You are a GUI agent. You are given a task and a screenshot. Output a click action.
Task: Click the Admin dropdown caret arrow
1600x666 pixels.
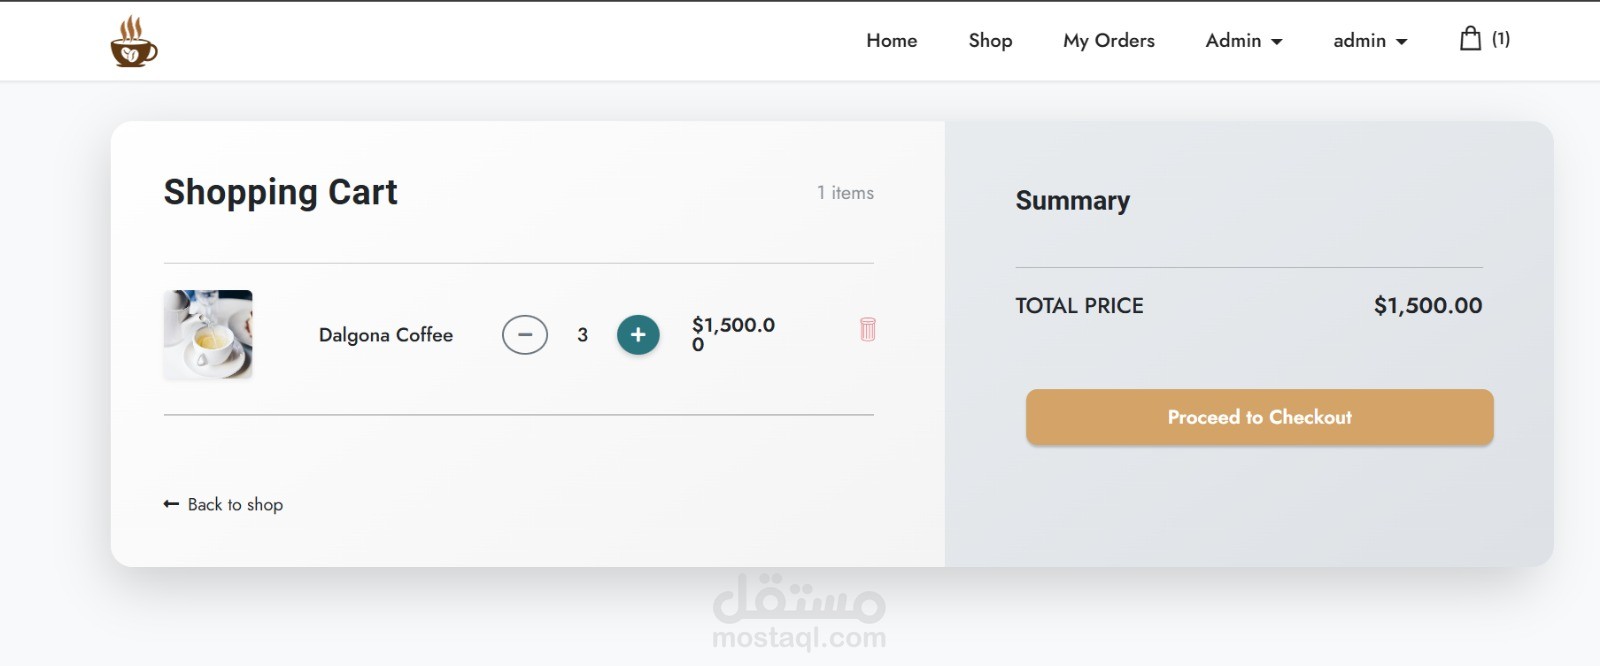1277,42
